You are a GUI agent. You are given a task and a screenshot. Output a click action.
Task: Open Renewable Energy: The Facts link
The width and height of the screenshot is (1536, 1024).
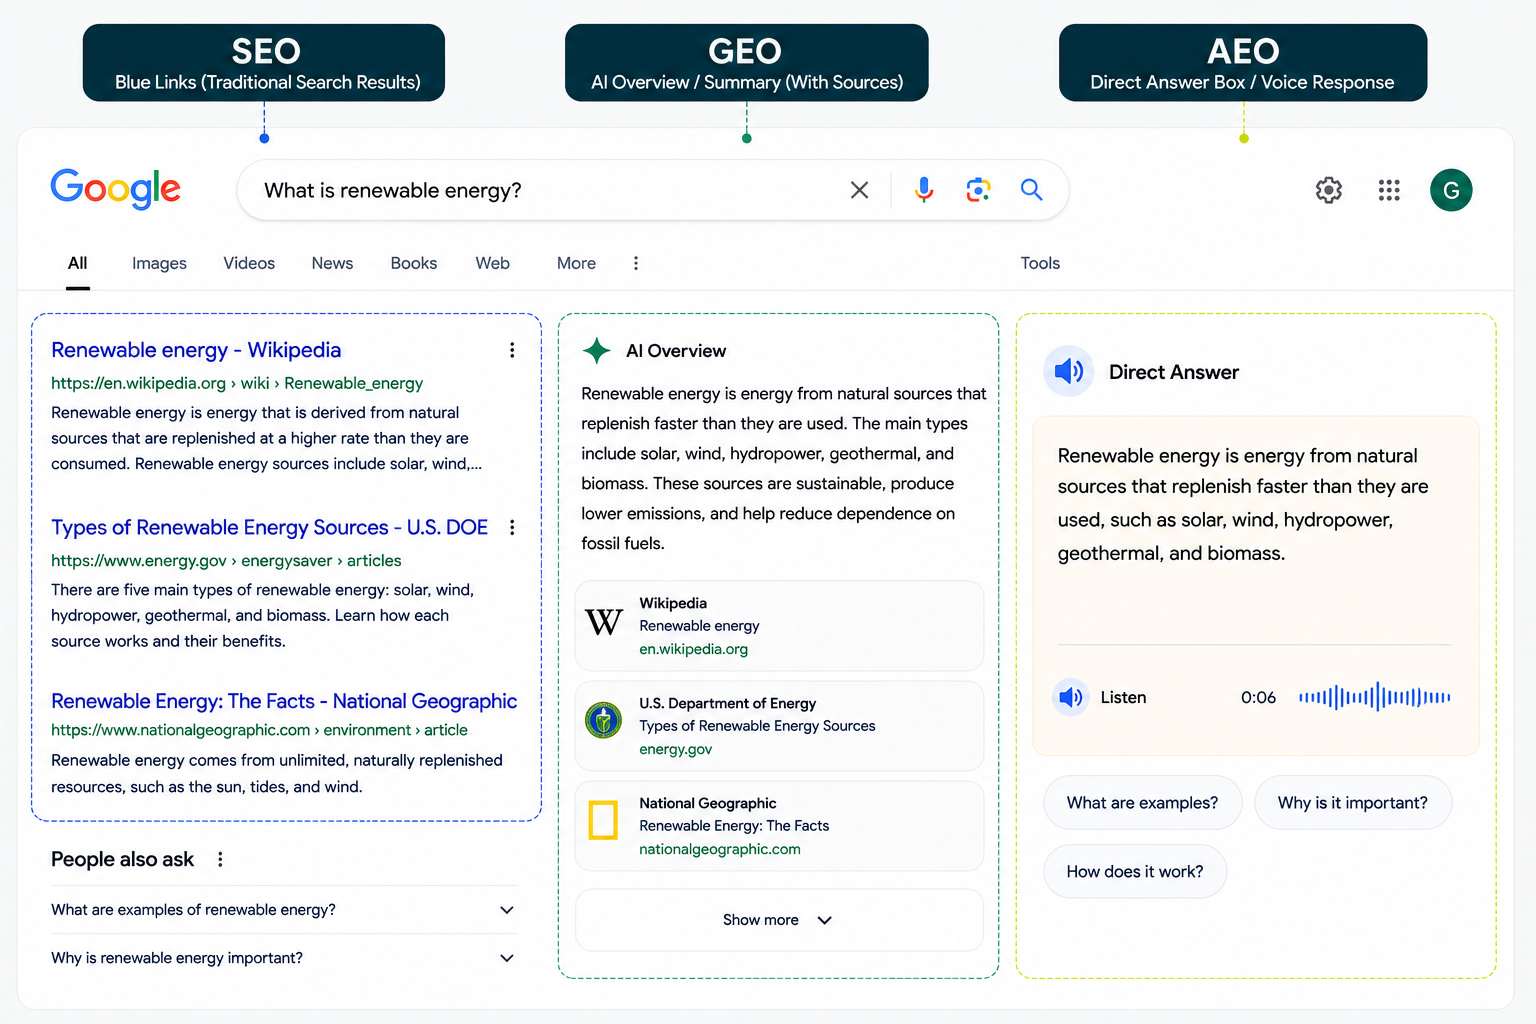tap(284, 701)
